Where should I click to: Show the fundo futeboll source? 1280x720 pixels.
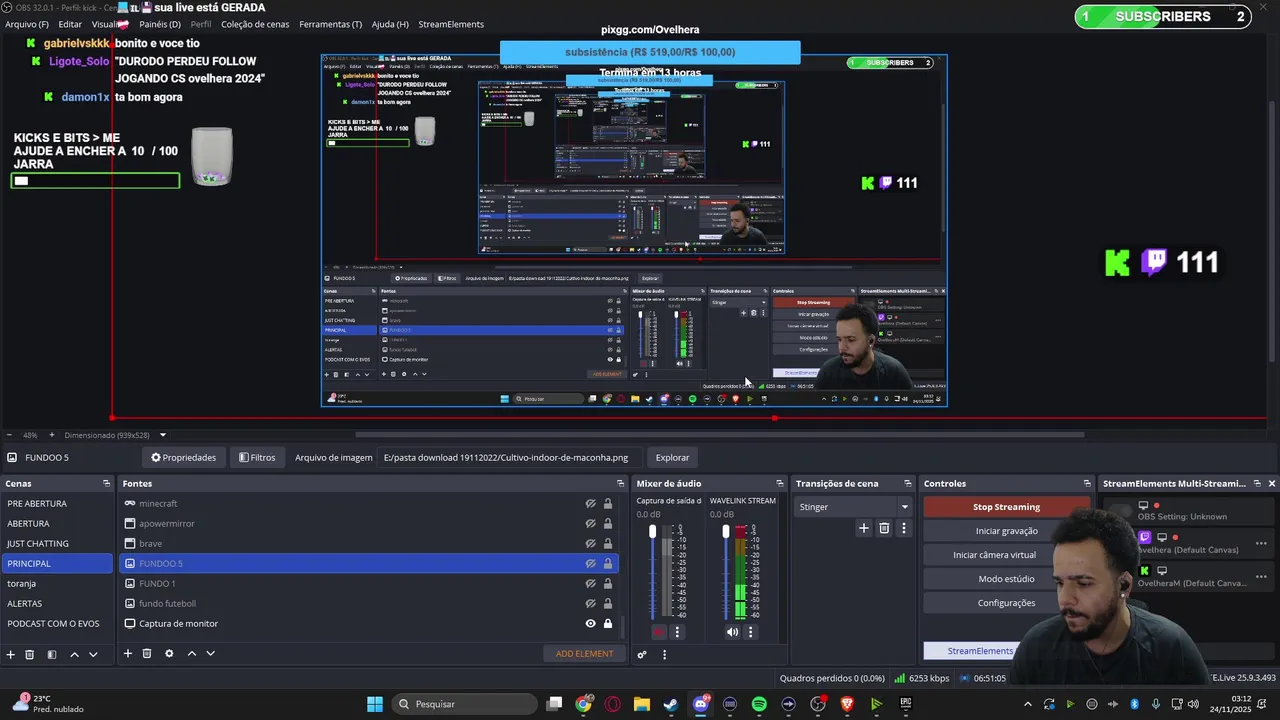[590, 604]
